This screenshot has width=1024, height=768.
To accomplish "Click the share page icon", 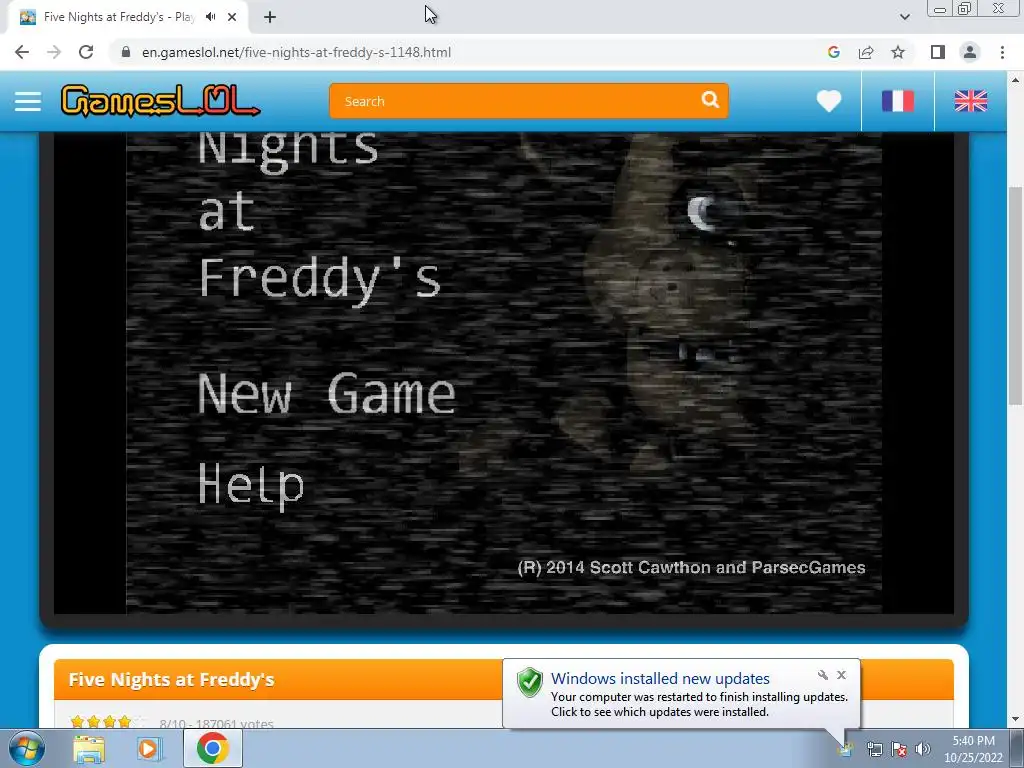I will pos(866,52).
